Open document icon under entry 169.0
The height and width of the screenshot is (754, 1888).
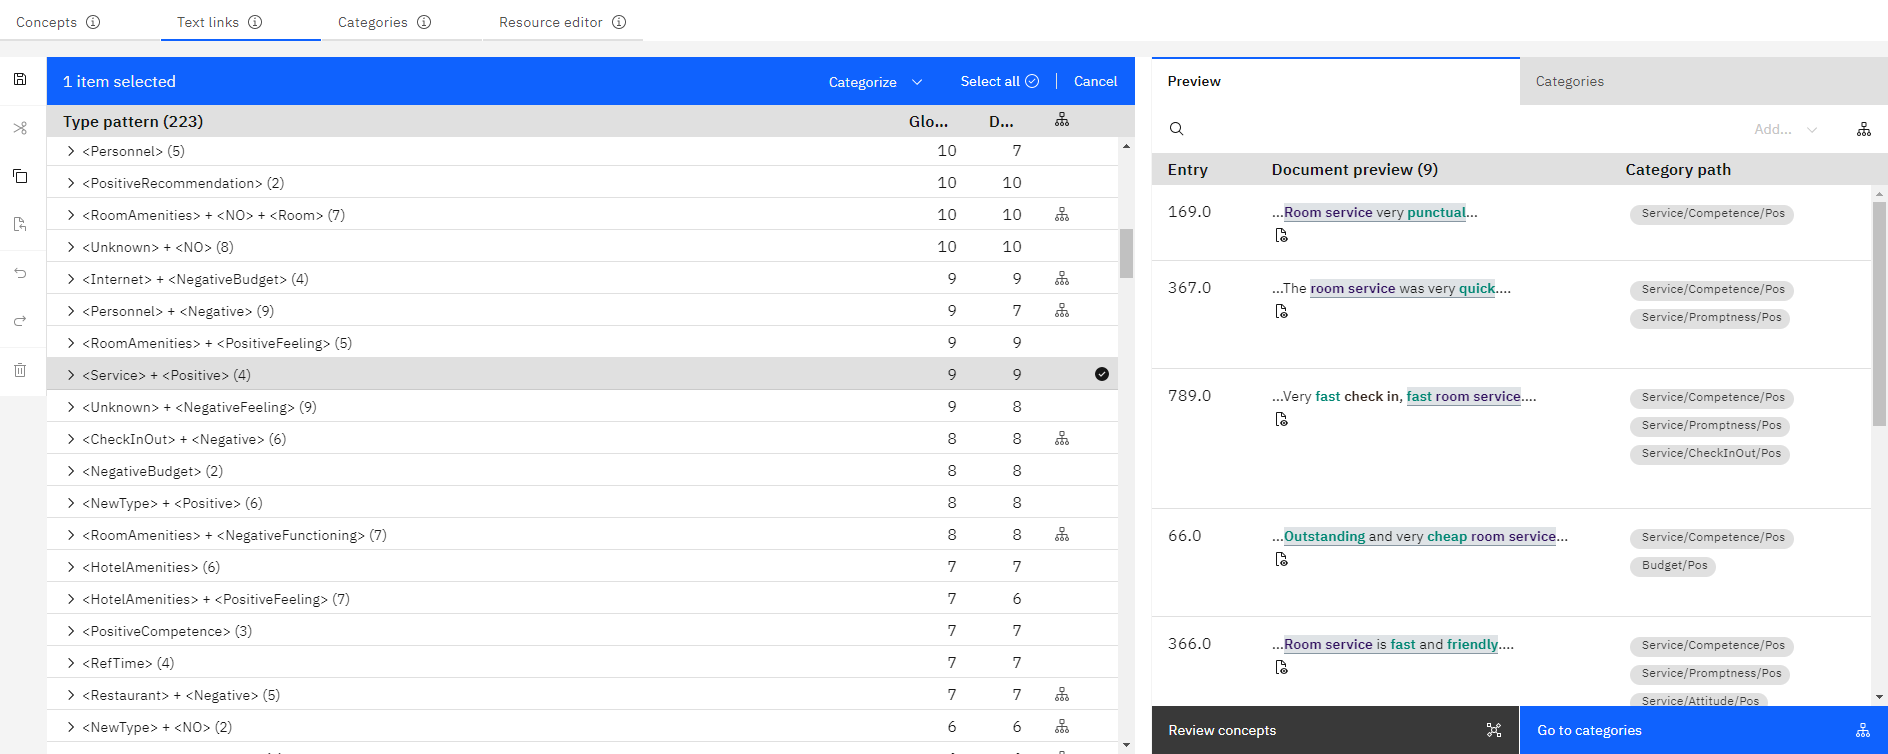coord(1281,236)
